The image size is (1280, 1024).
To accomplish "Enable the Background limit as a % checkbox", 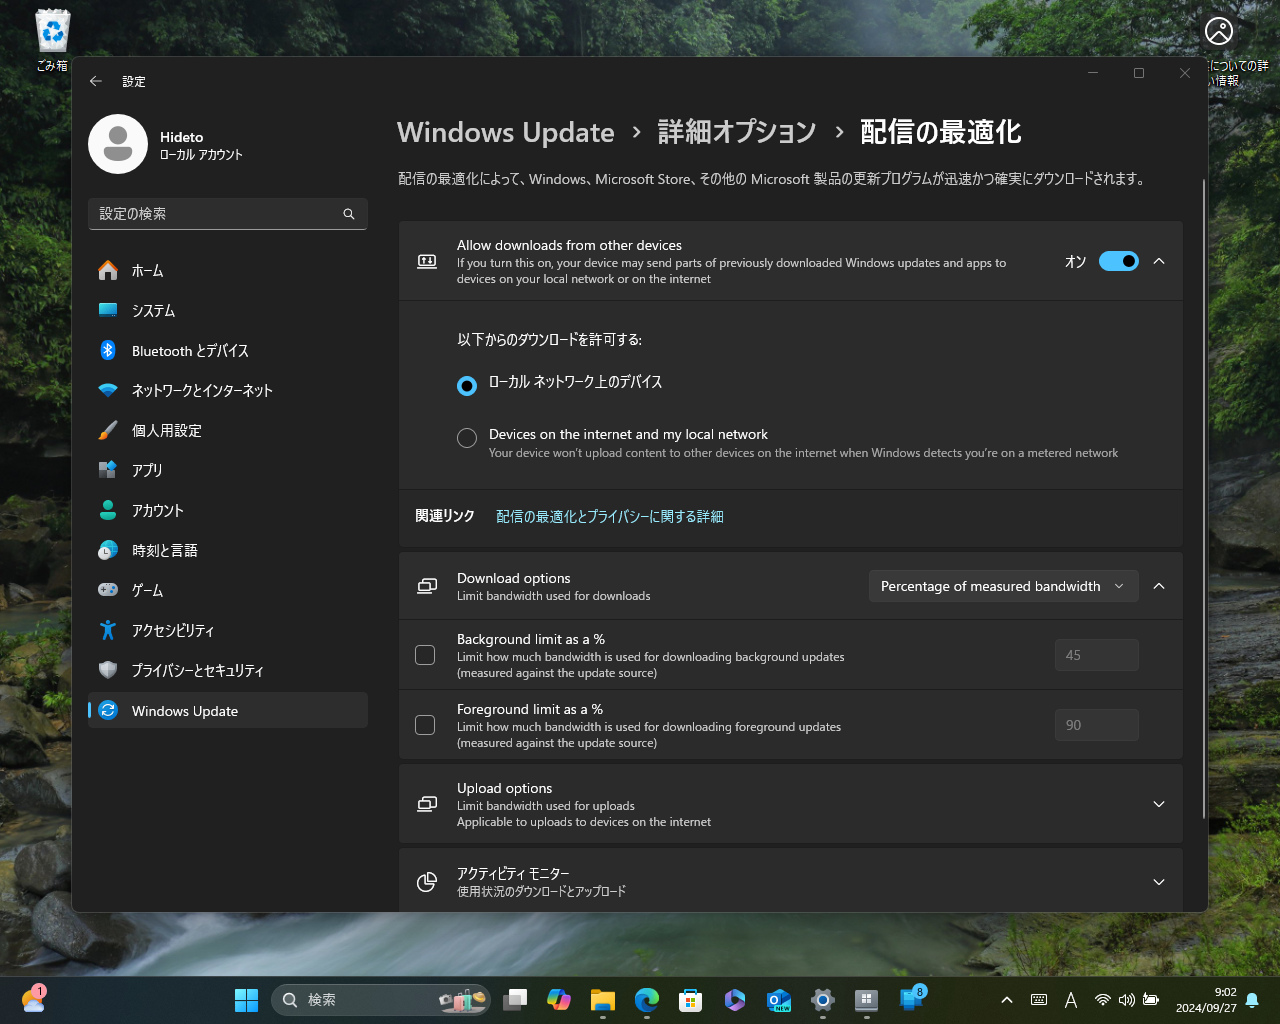I will point(424,654).
